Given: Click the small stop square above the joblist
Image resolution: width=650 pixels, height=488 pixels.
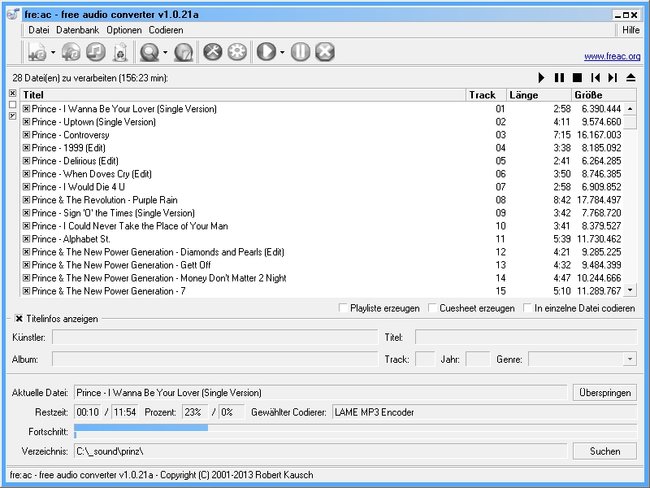Looking at the screenshot, I should coord(577,78).
